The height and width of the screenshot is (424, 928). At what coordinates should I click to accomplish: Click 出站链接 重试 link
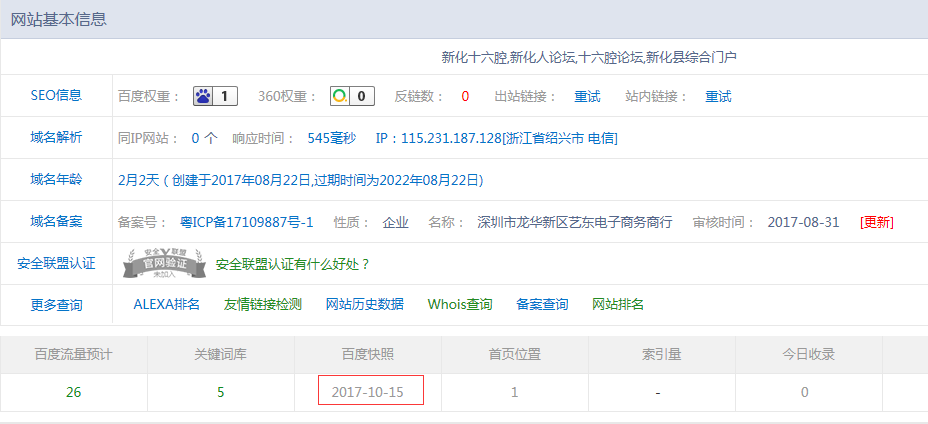coord(587,97)
